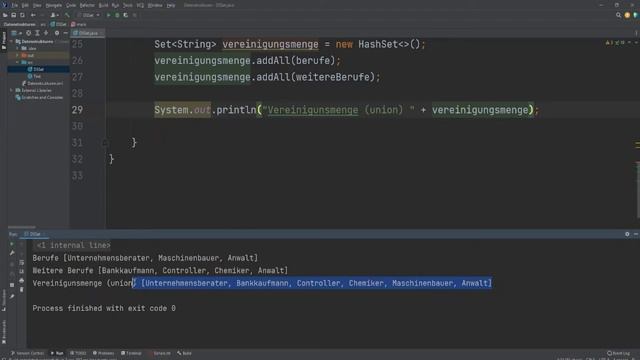This screenshot has height=360, width=640.
Task: Click the orange updates icon at top right
Action: 627,15
